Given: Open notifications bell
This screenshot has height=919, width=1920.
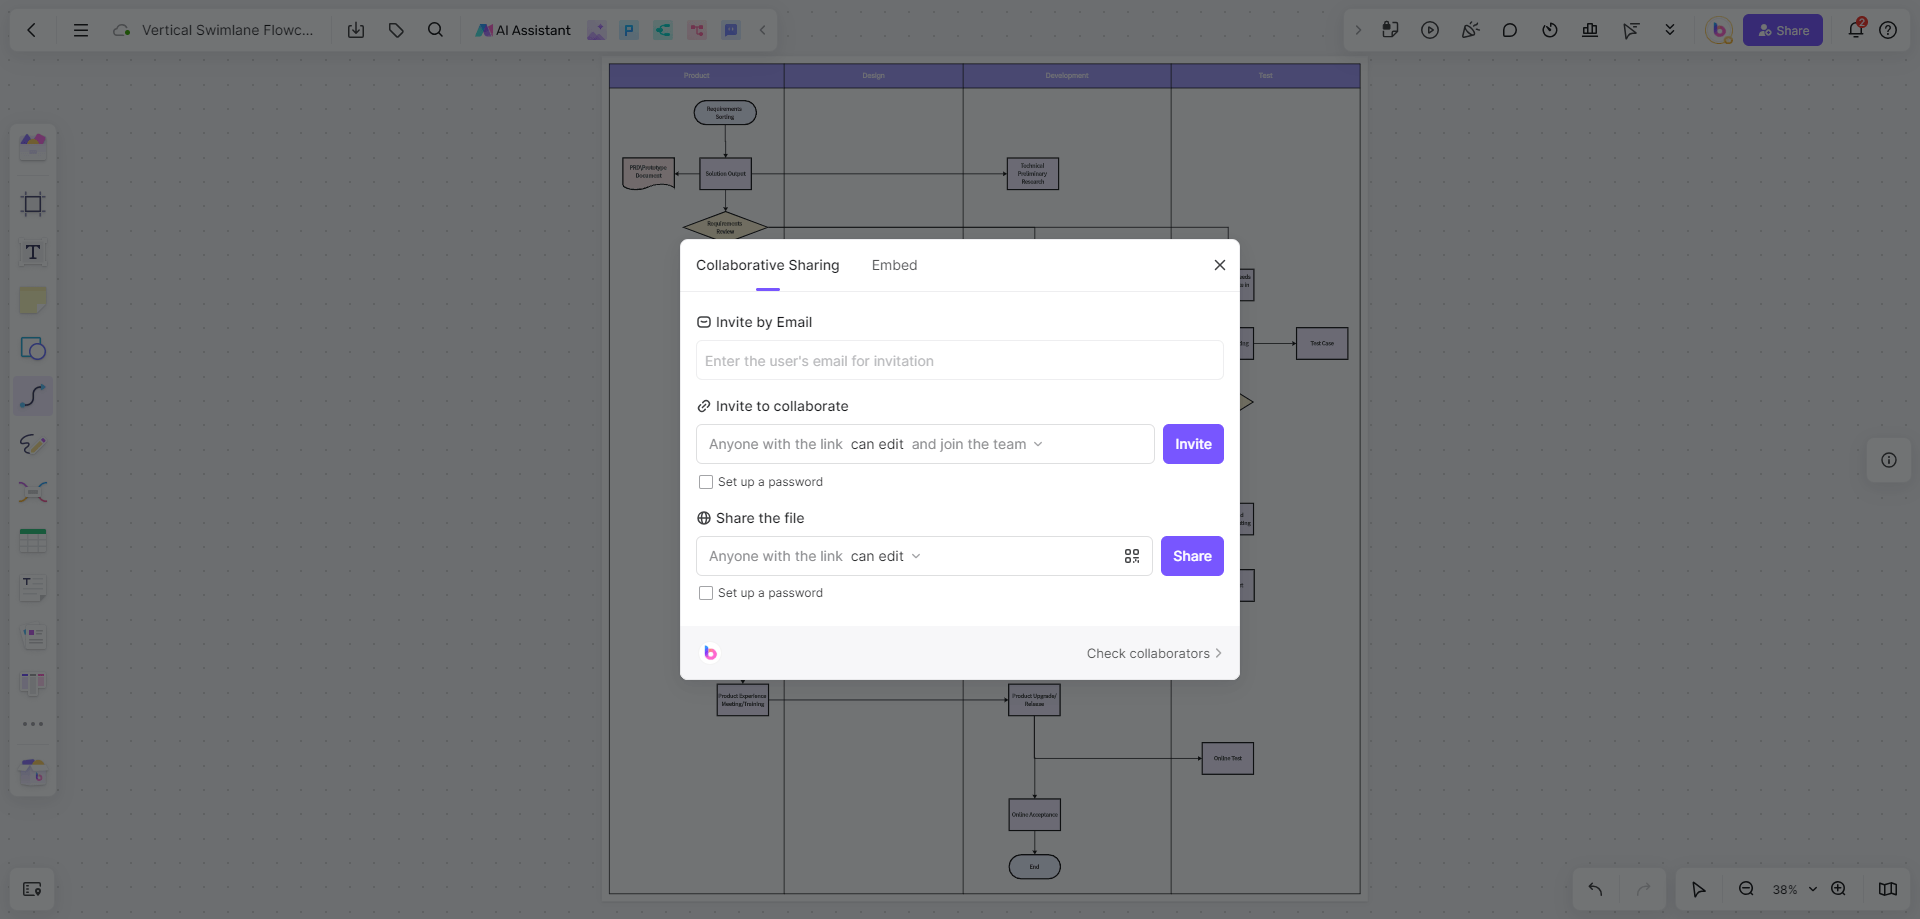Looking at the screenshot, I should [1856, 29].
